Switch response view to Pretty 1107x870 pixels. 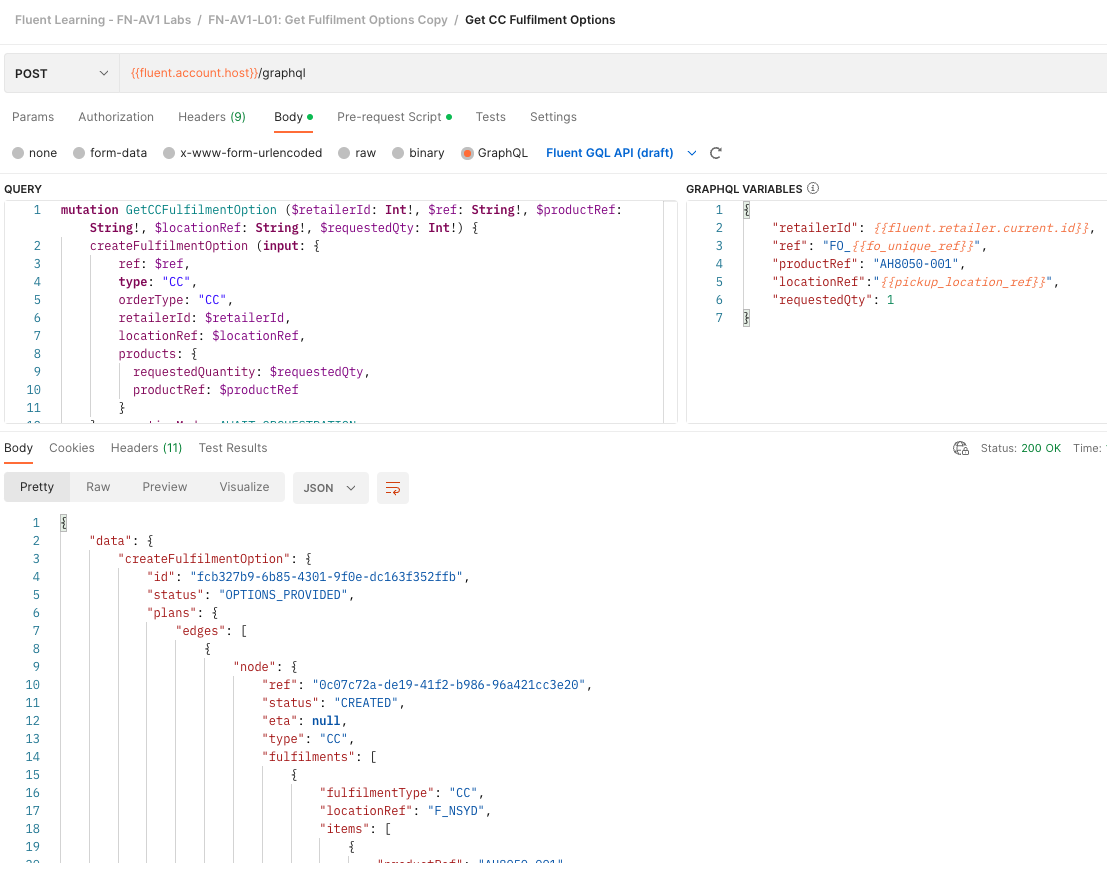[37, 487]
